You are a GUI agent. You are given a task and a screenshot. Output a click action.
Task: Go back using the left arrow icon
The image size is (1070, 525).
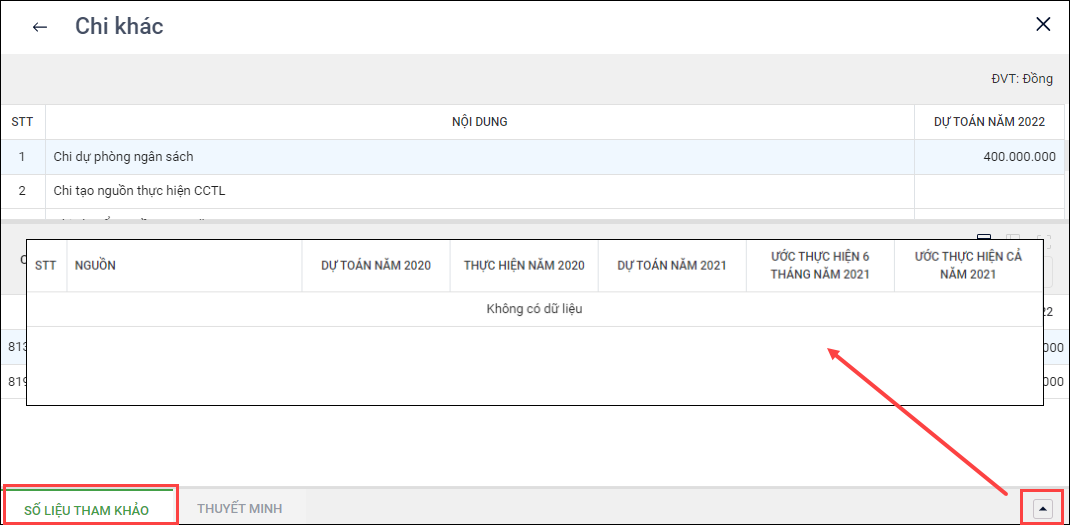[x=40, y=27]
